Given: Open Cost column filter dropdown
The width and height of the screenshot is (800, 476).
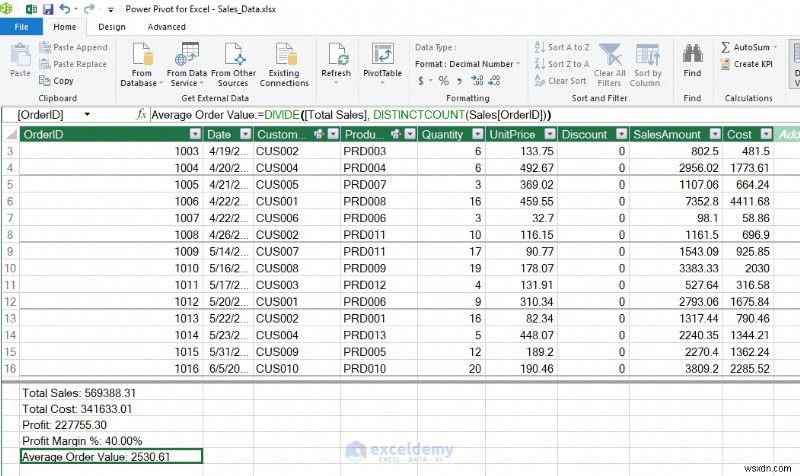Looking at the screenshot, I should tap(766, 134).
